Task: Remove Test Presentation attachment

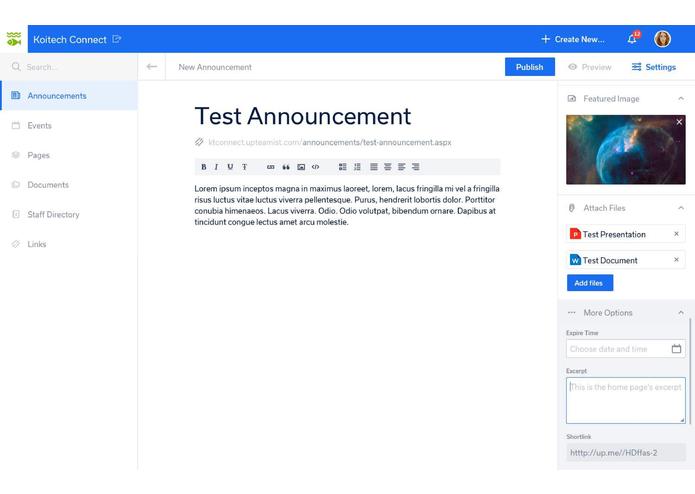Action: 676,234
